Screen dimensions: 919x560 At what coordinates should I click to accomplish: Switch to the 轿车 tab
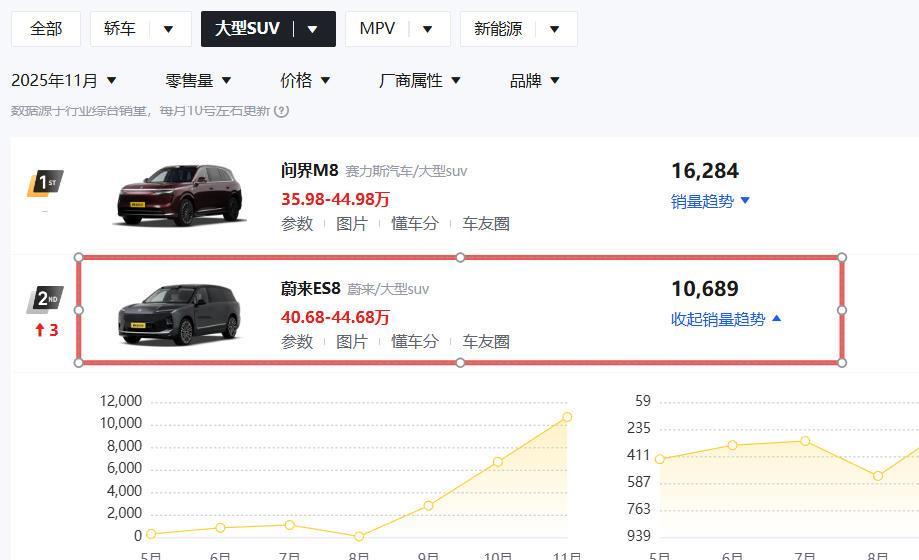[120, 29]
